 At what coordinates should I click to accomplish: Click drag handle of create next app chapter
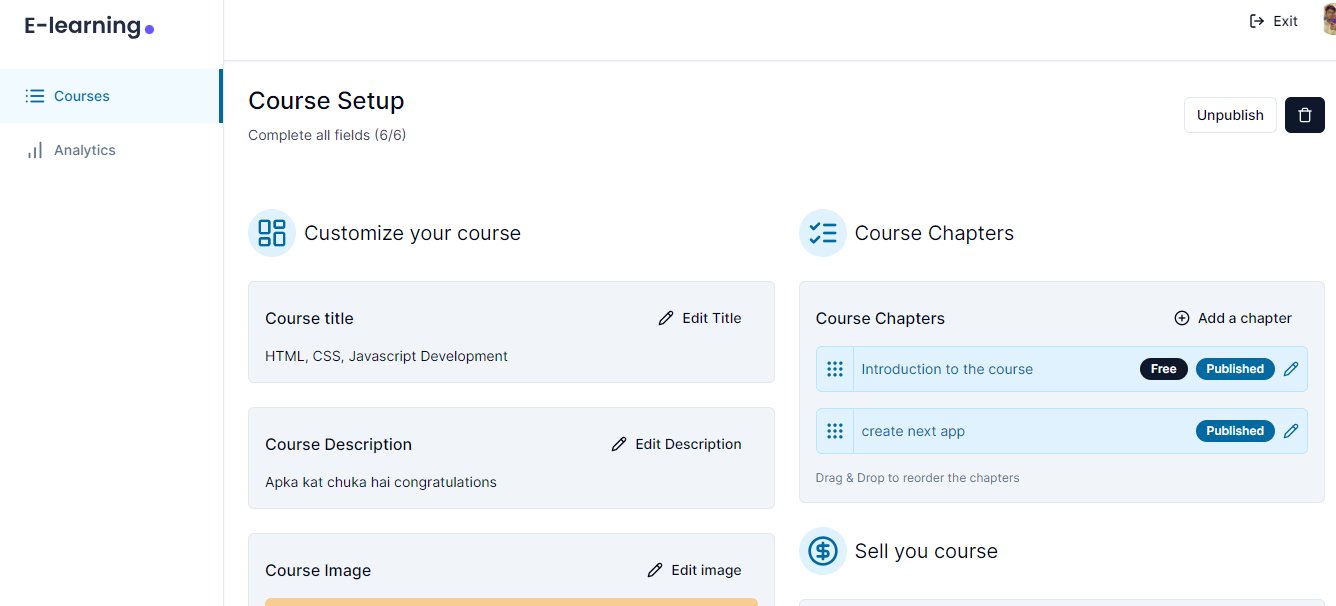[835, 431]
